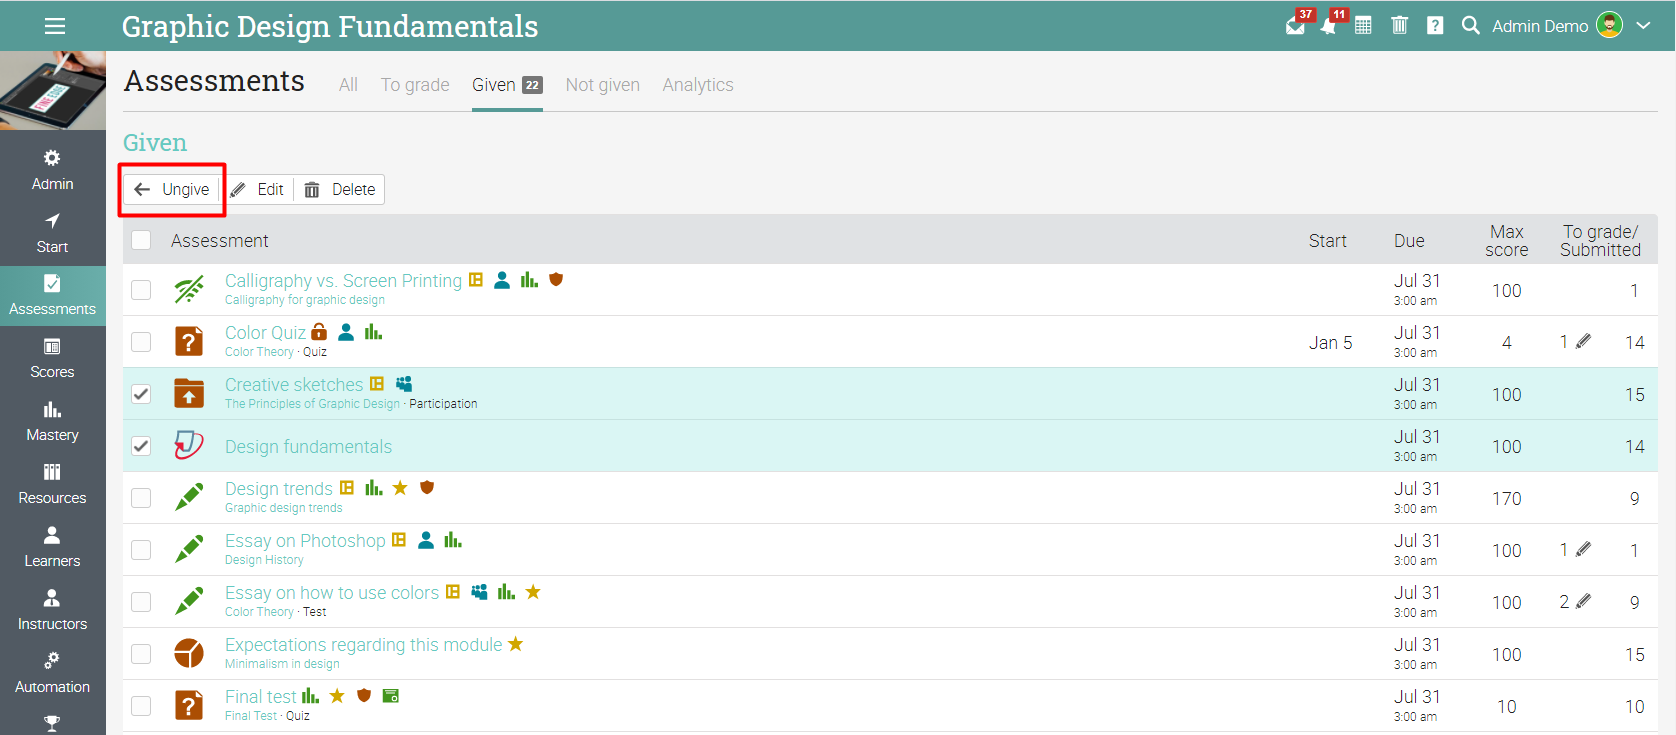Select the Given tab
The image size is (1676, 735).
click(x=507, y=85)
